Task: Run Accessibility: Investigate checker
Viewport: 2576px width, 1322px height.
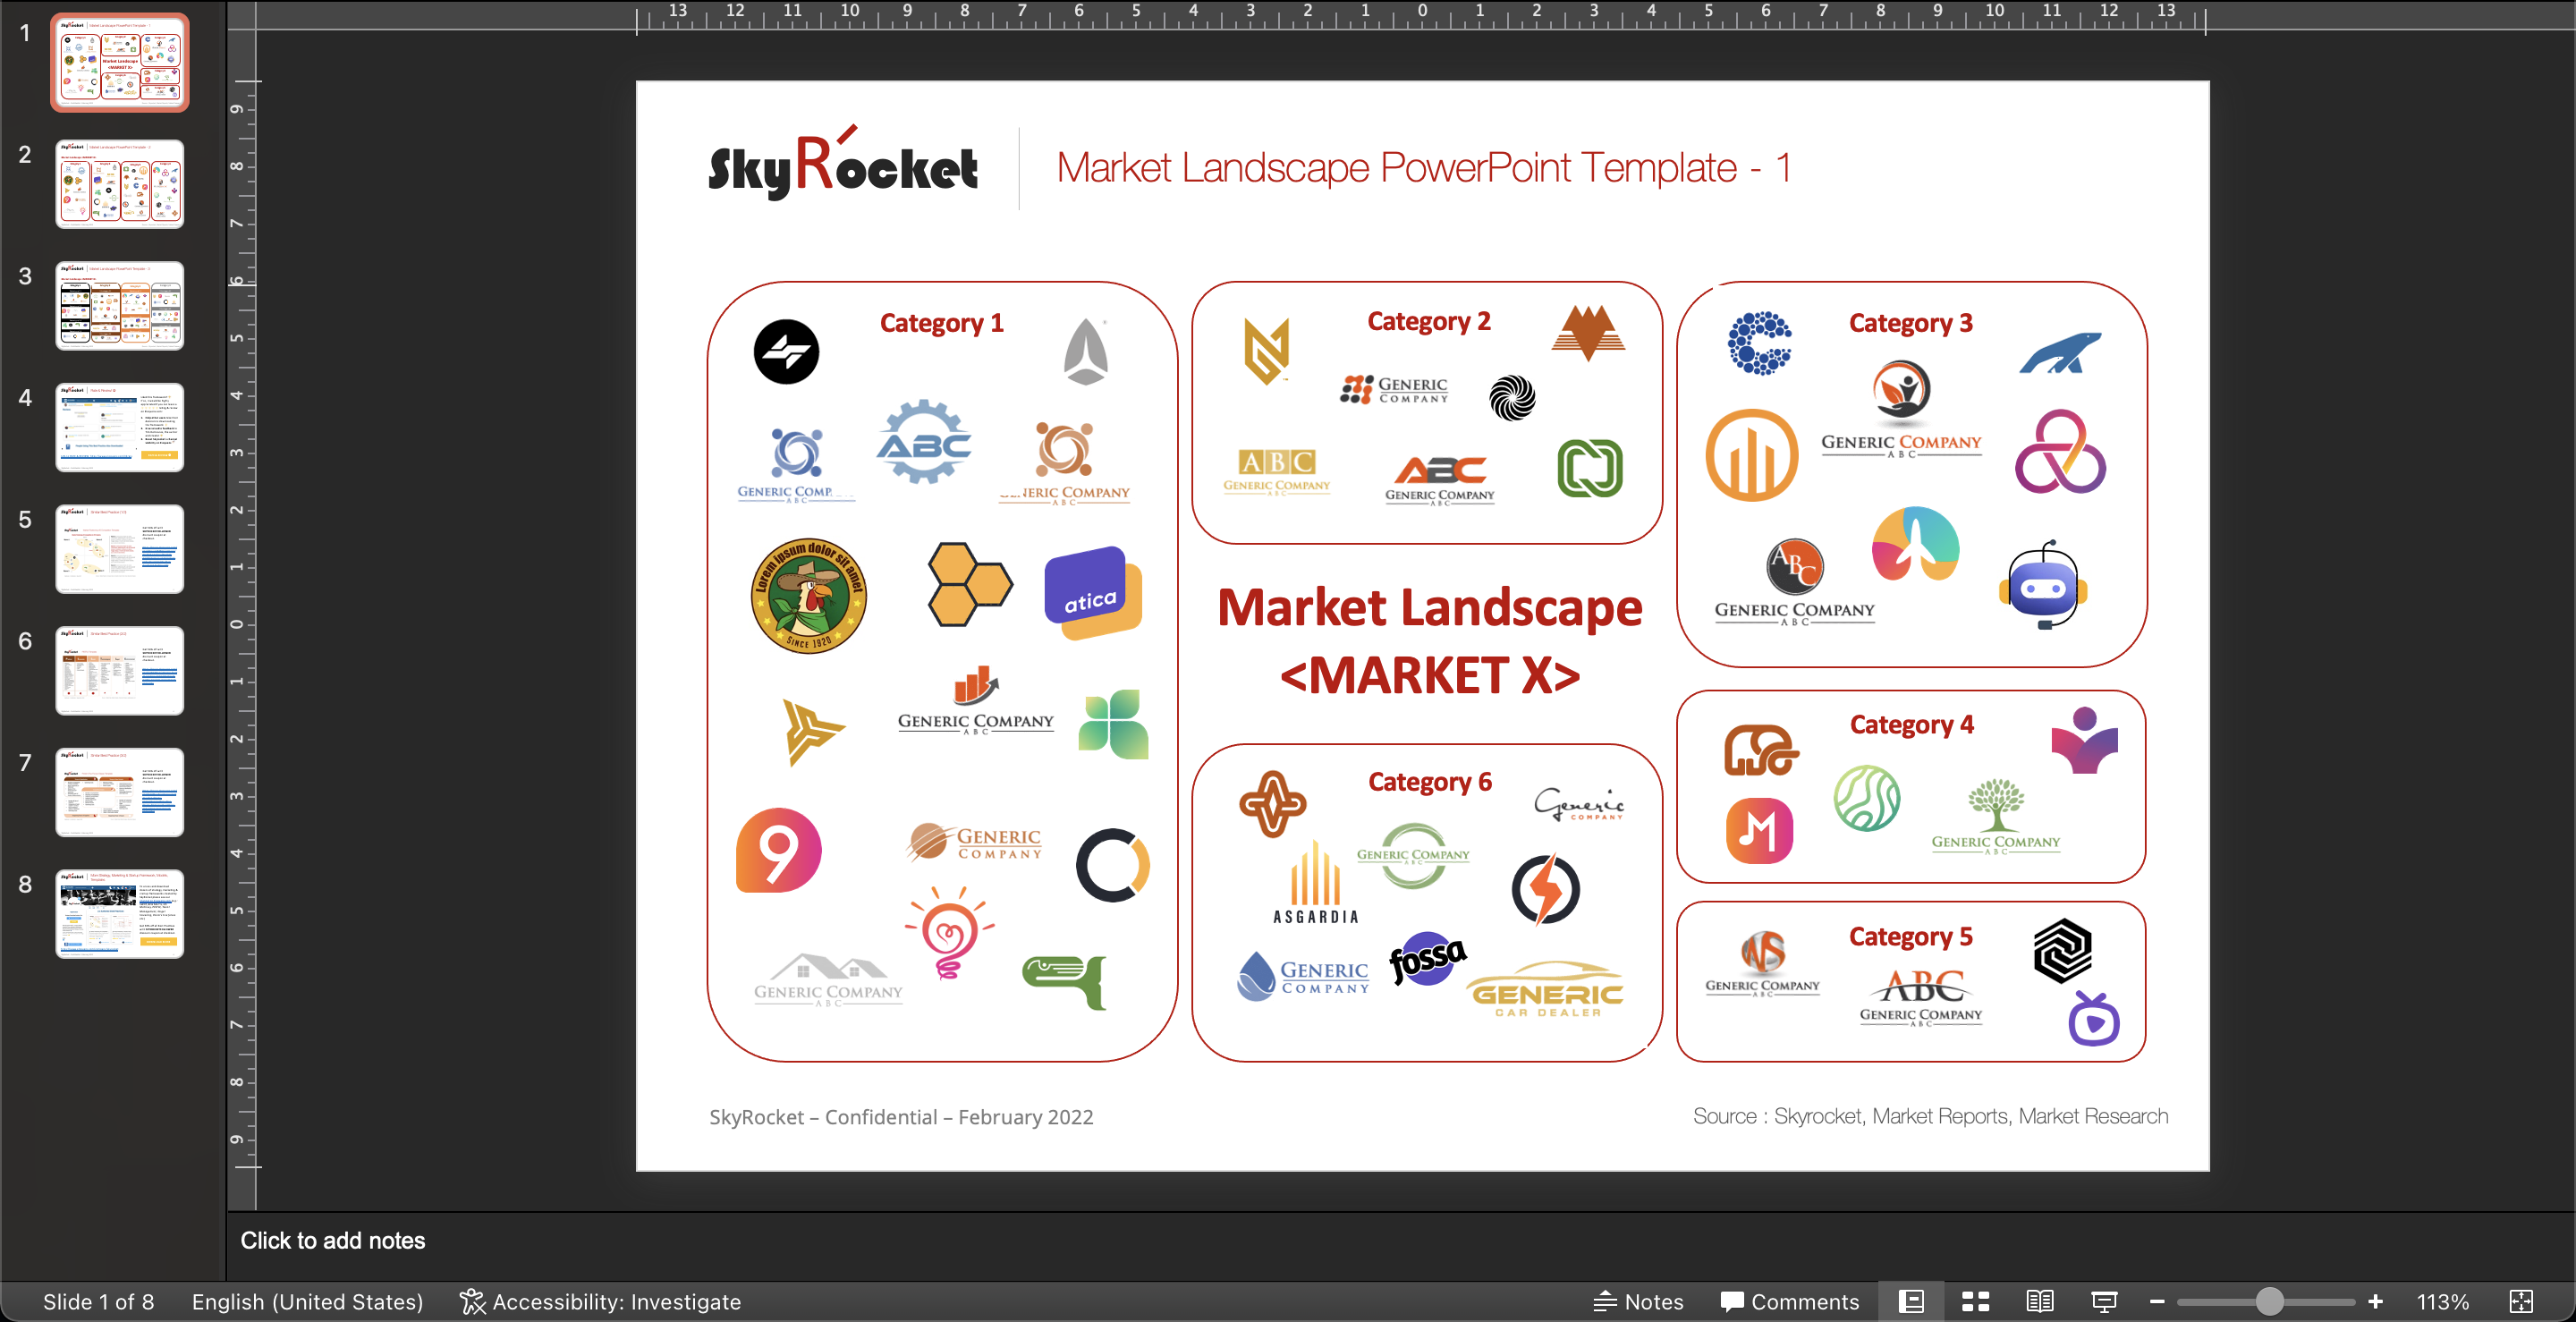Action: coord(600,1301)
